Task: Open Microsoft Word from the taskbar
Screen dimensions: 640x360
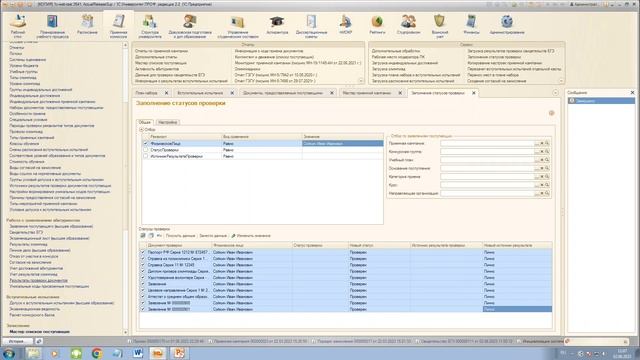Action: click(138, 353)
